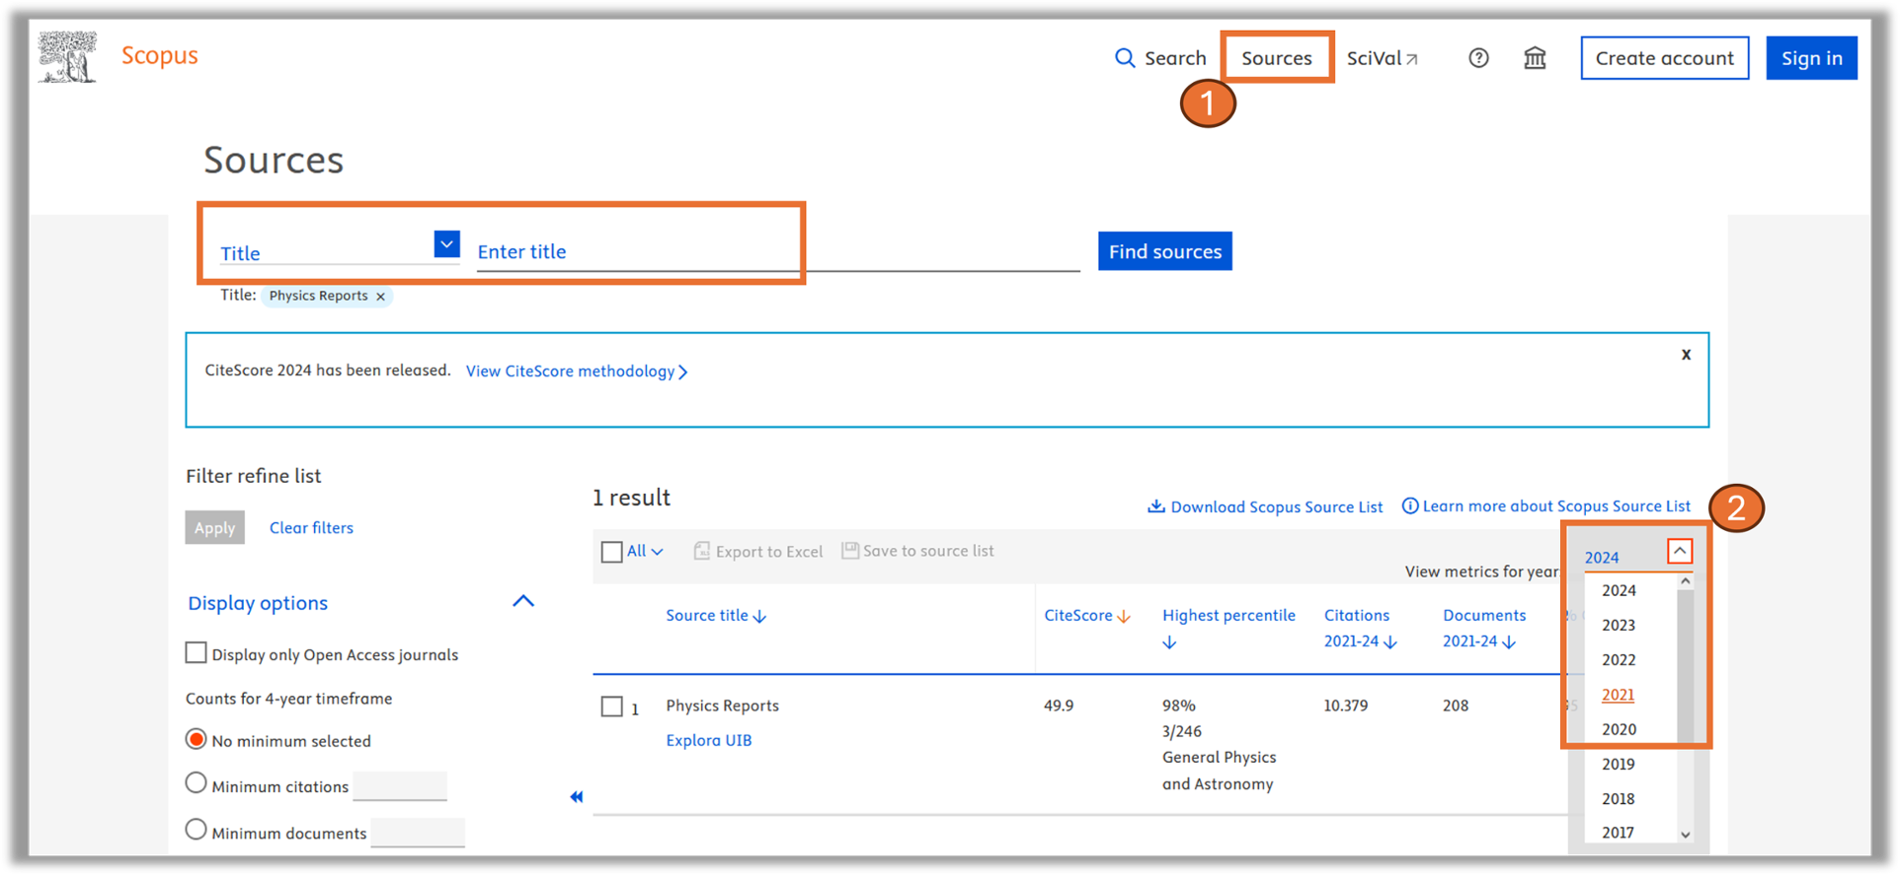Open the help question mark icon
The image size is (1900, 875).
[1478, 58]
